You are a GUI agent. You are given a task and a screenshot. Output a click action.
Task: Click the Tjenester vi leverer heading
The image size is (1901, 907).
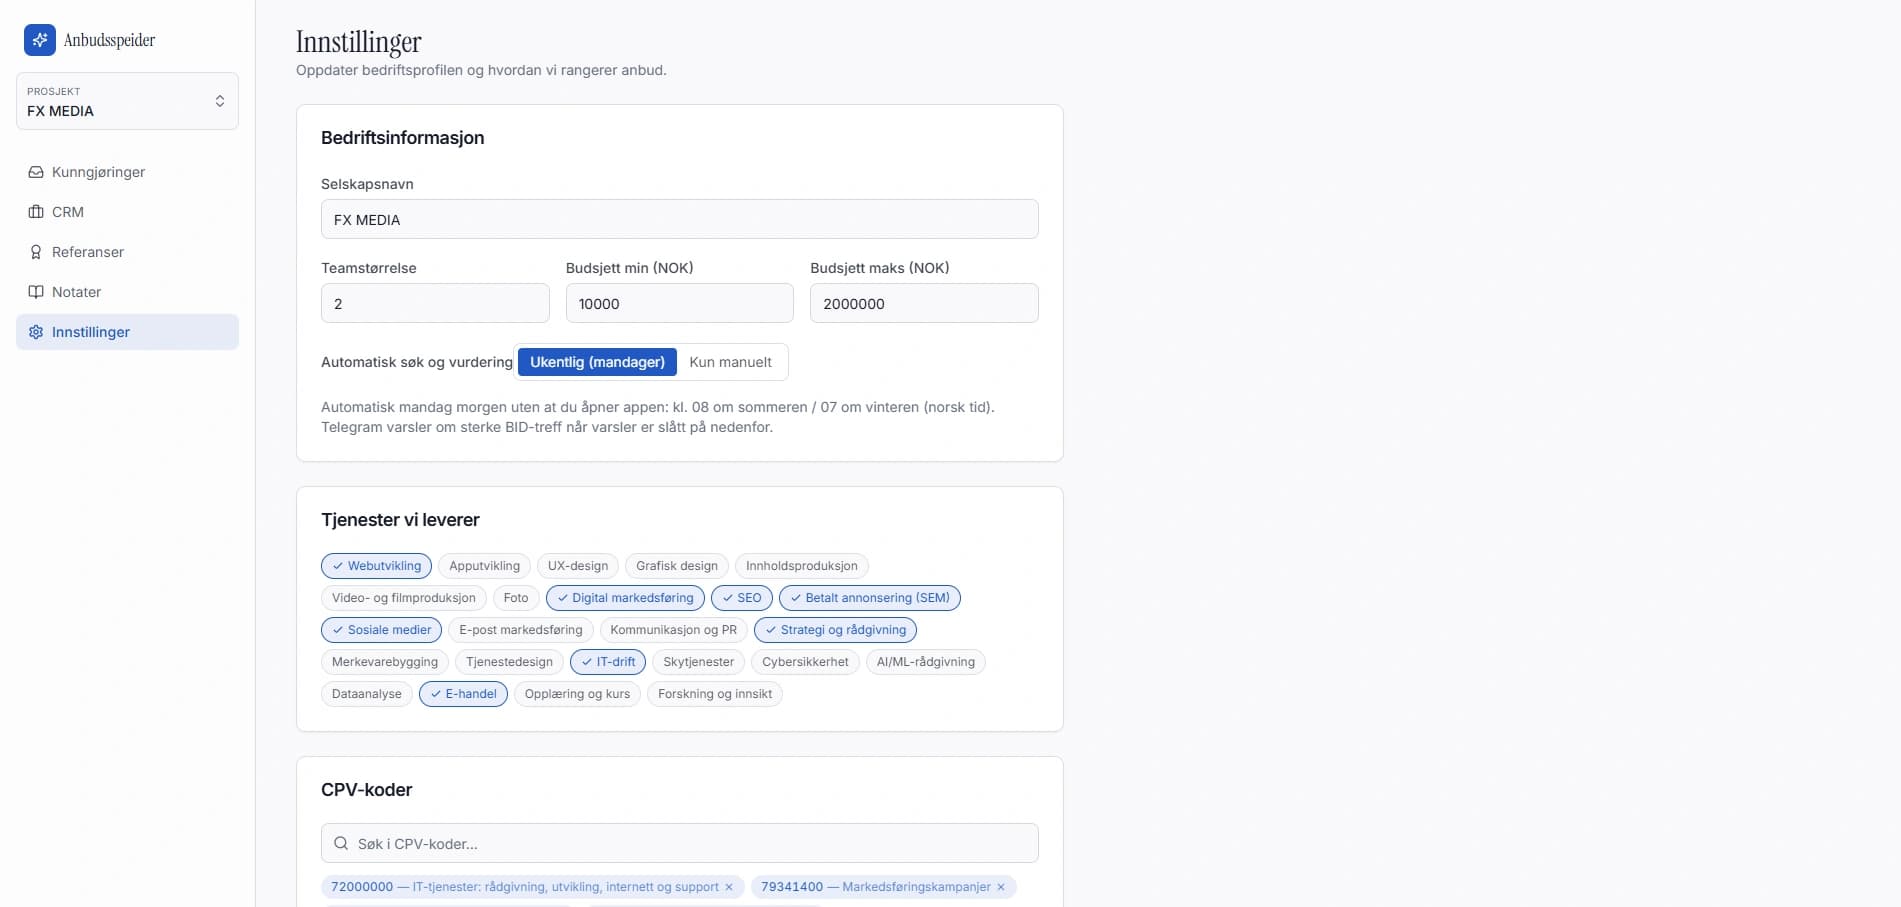click(x=400, y=520)
